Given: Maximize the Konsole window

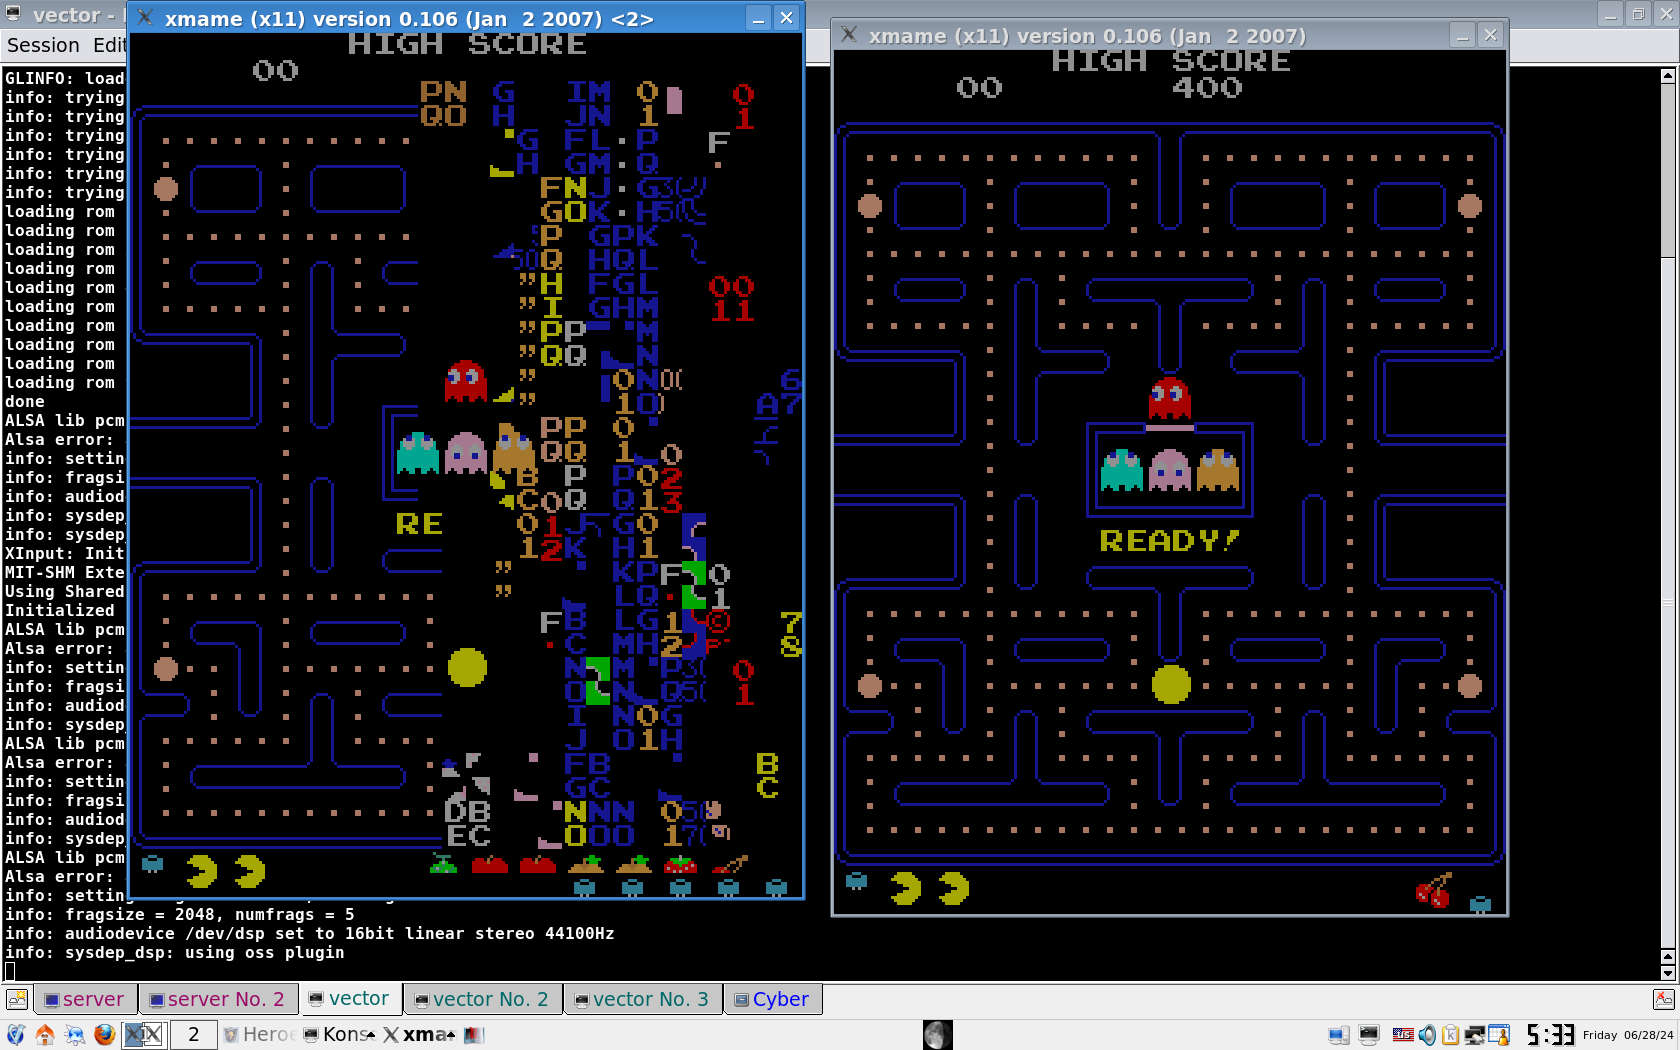Looking at the screenshot, I should (x=1638, y=14).
